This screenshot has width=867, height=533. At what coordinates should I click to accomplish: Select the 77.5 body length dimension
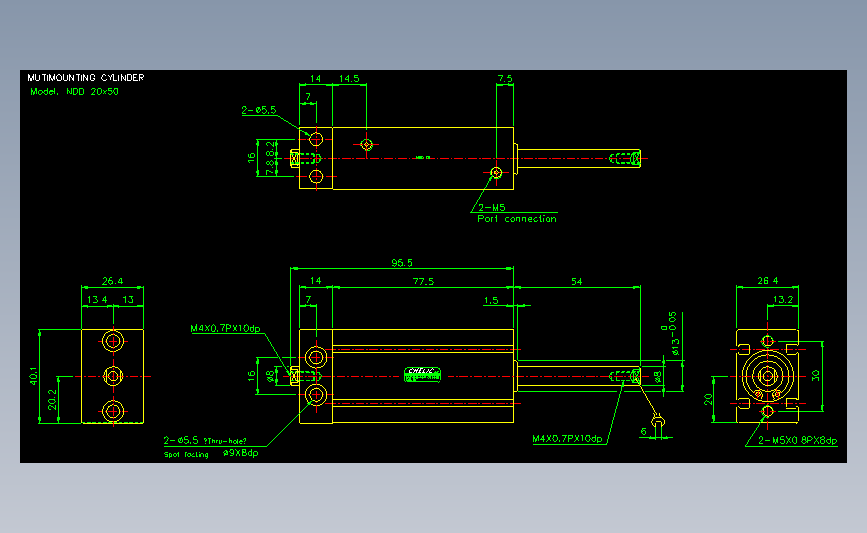coord(423,281)
